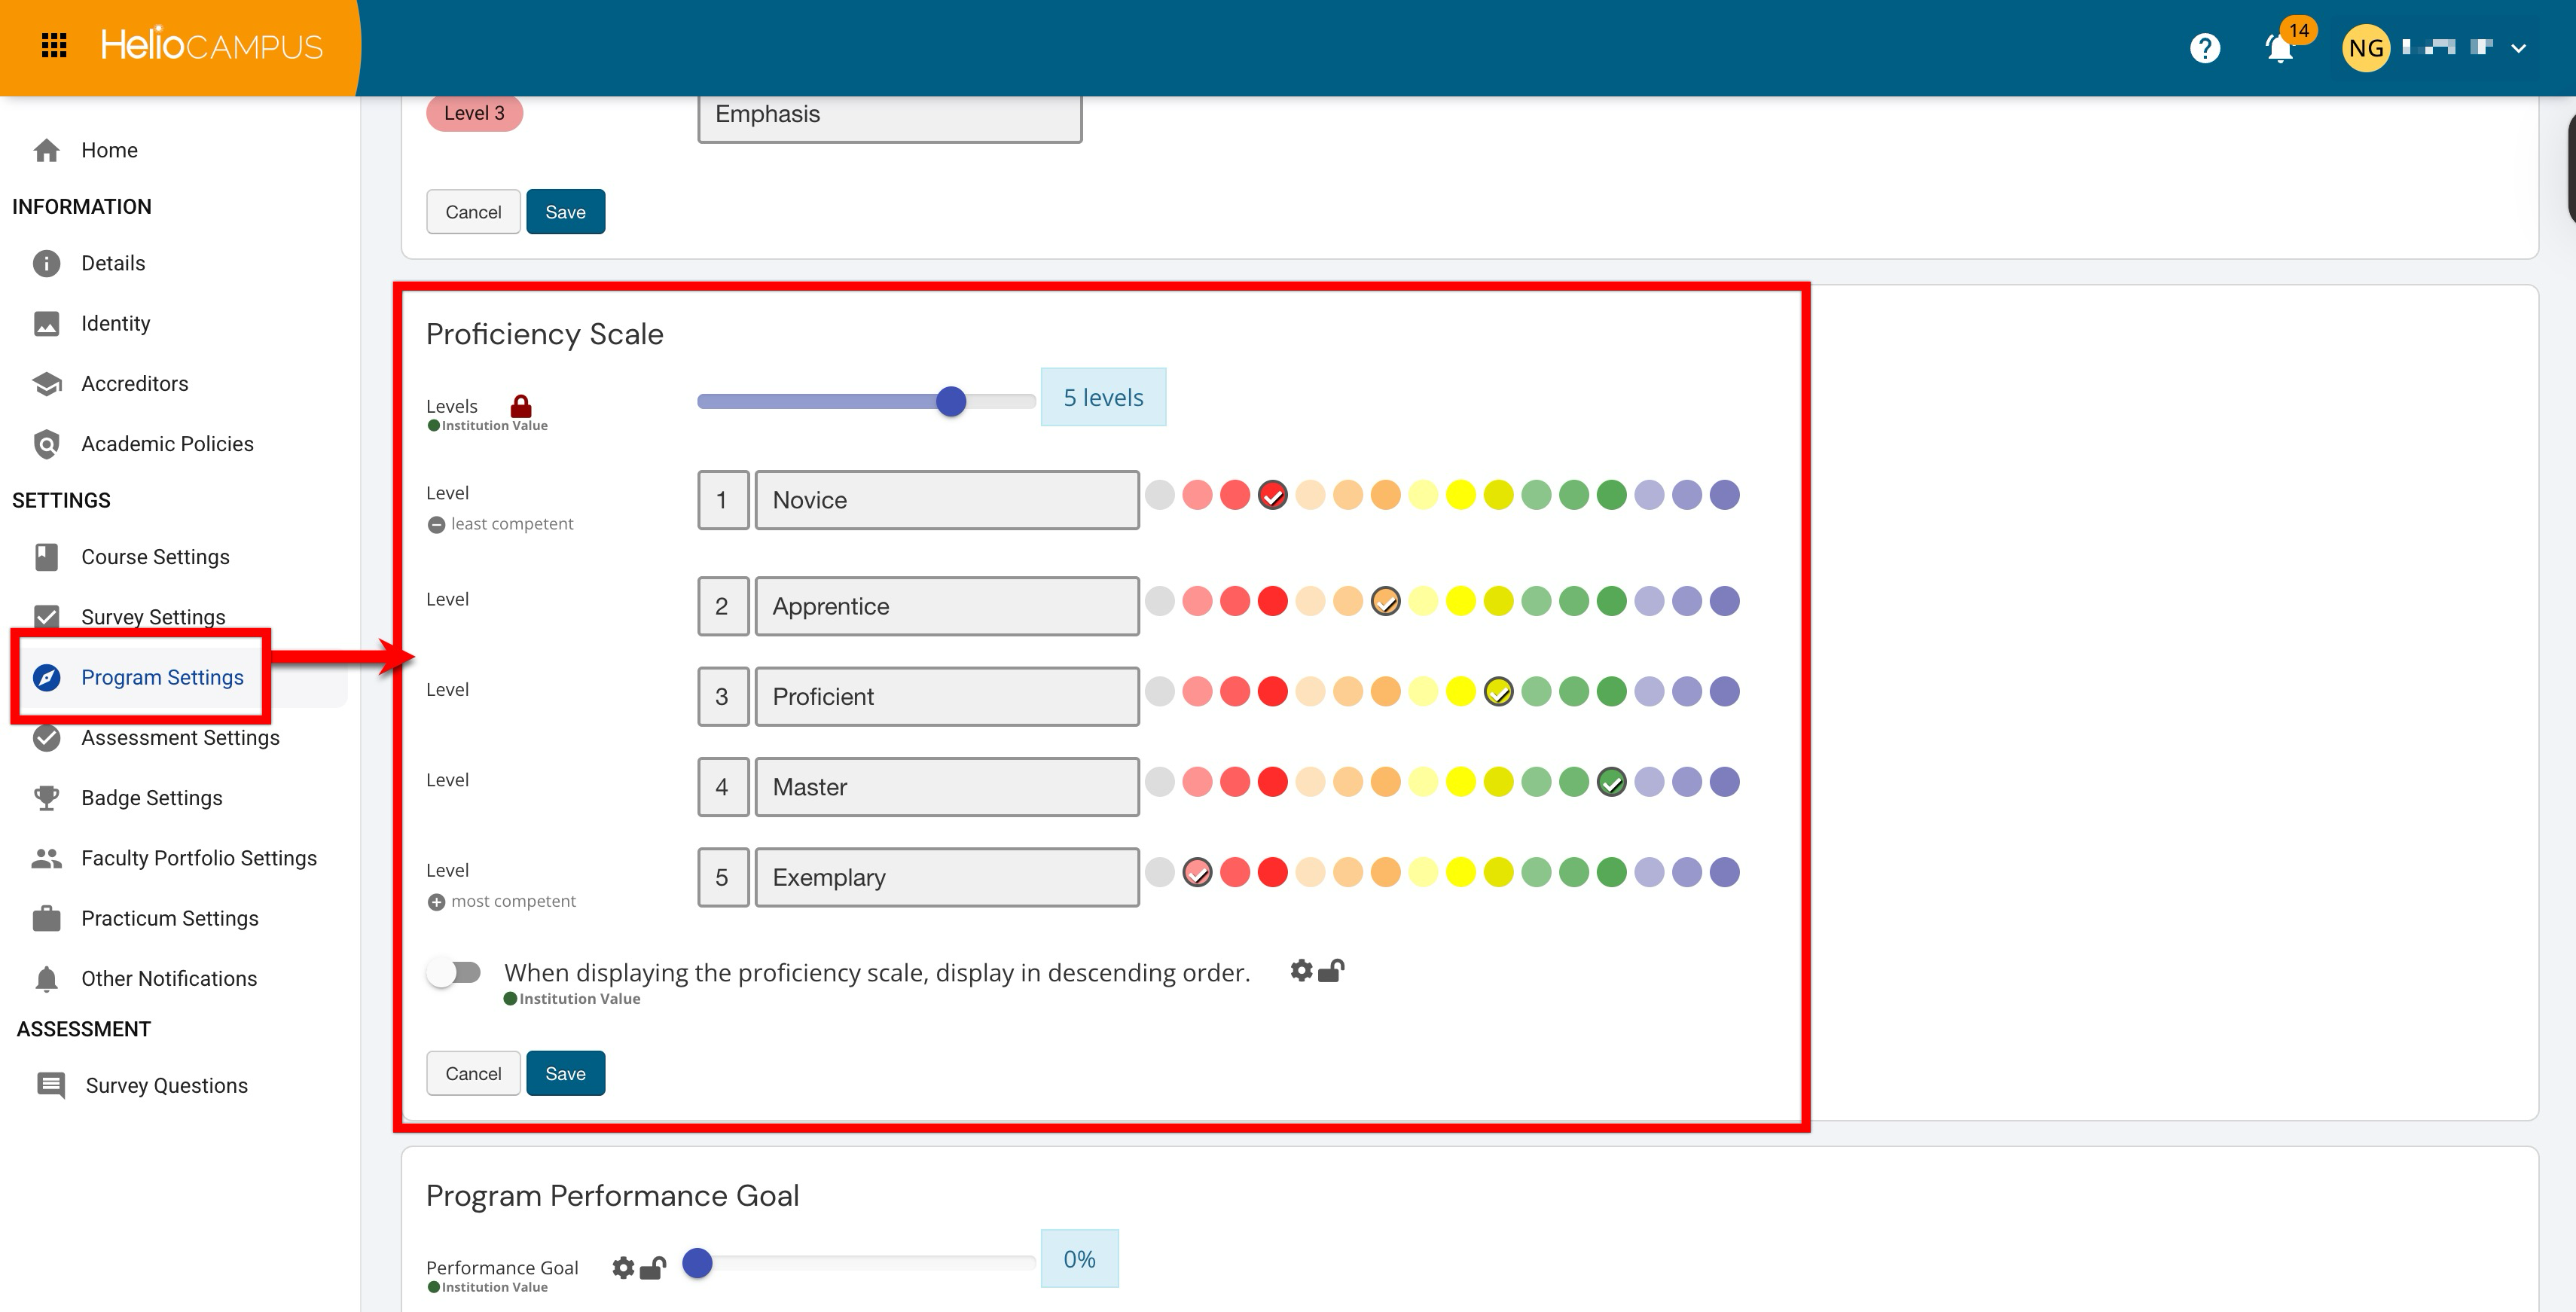Toggle descending order display switch
The image size is (2576, 1312).
coord(454,972)
